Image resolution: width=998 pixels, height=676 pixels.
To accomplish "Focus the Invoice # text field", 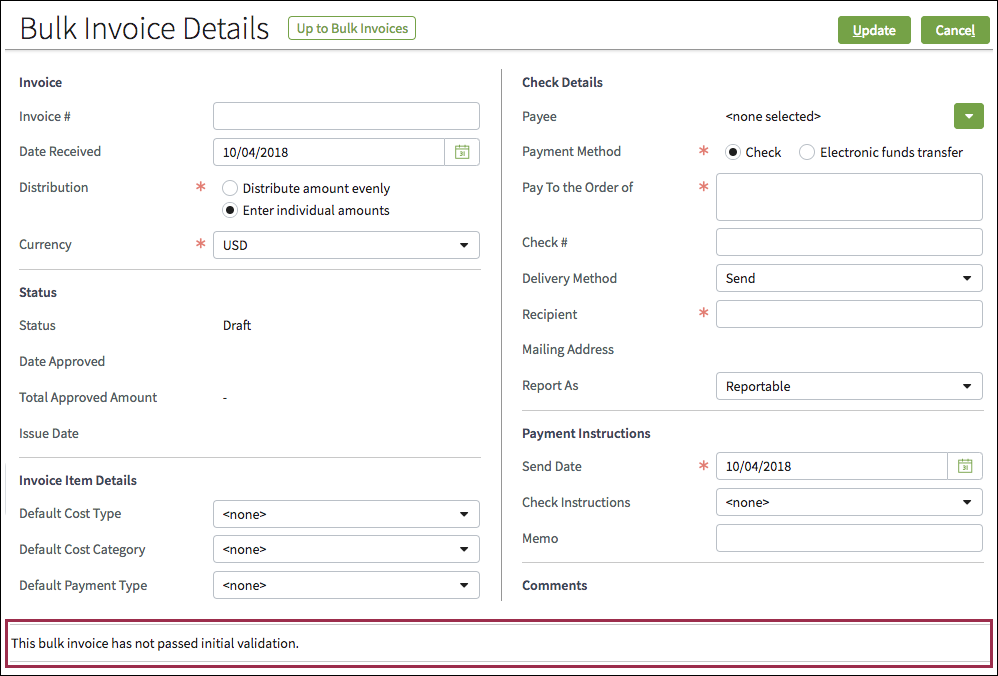I will point(346,116).
